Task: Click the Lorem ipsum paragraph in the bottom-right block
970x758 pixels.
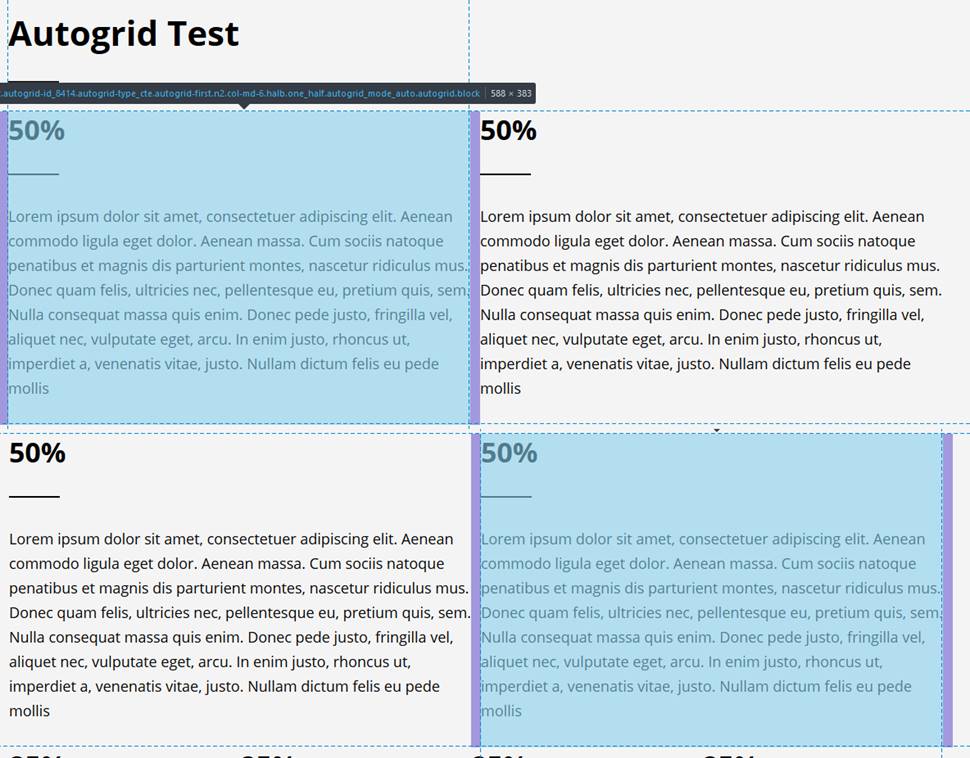Action: 710,624
